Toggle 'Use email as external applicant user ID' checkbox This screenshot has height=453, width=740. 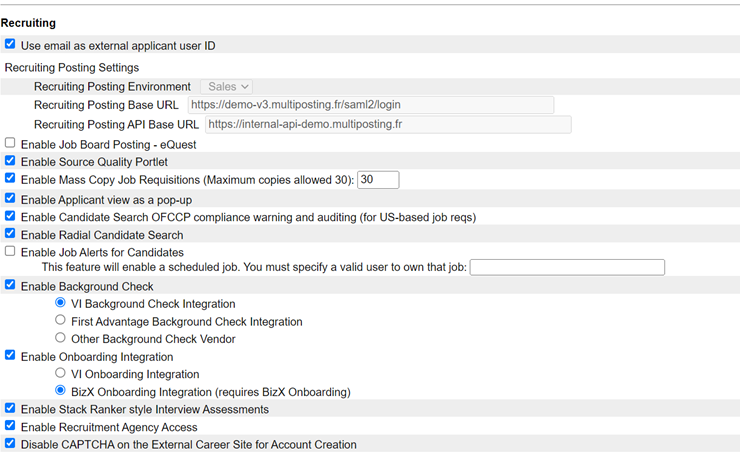10,45
